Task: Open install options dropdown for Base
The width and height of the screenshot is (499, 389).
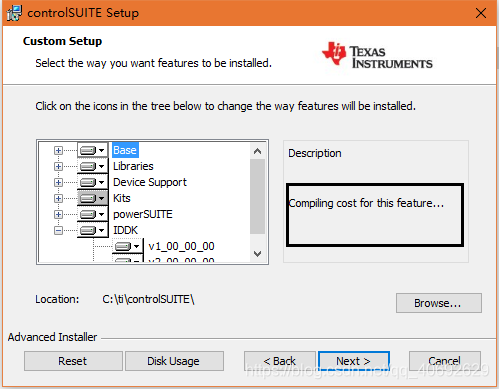Action: click(x=93, y=150)
